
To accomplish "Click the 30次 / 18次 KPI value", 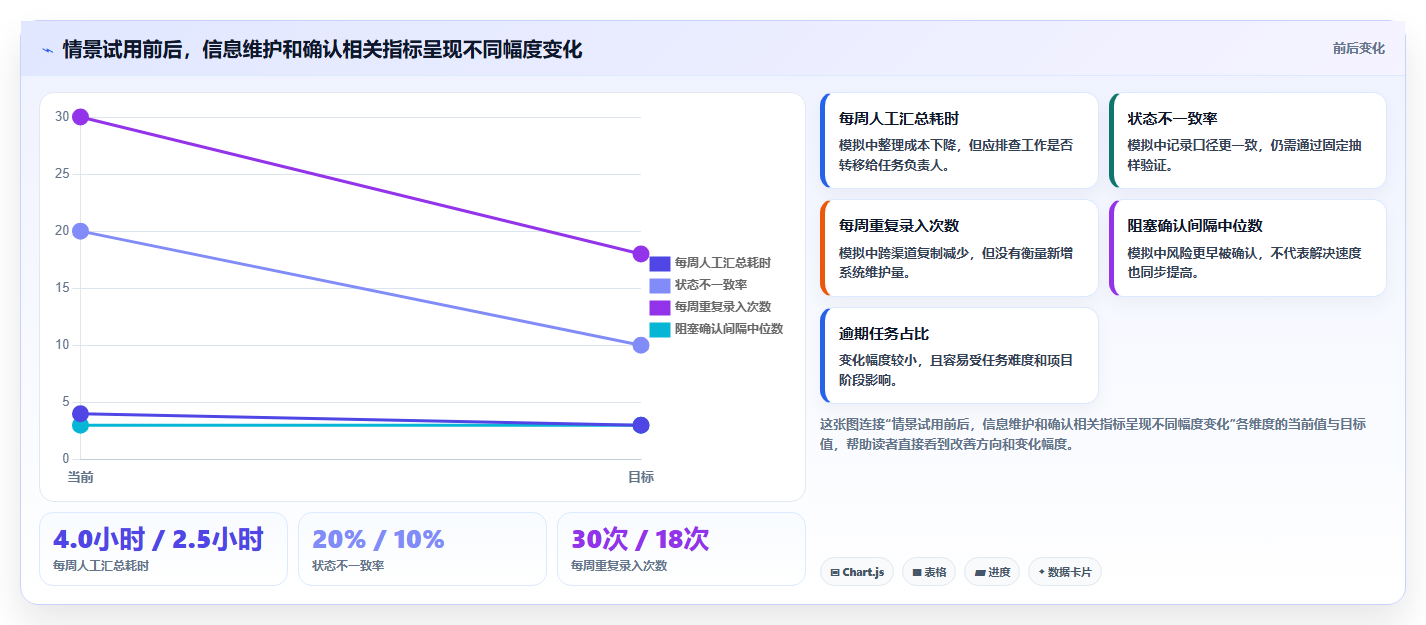I will coord(640,540).
